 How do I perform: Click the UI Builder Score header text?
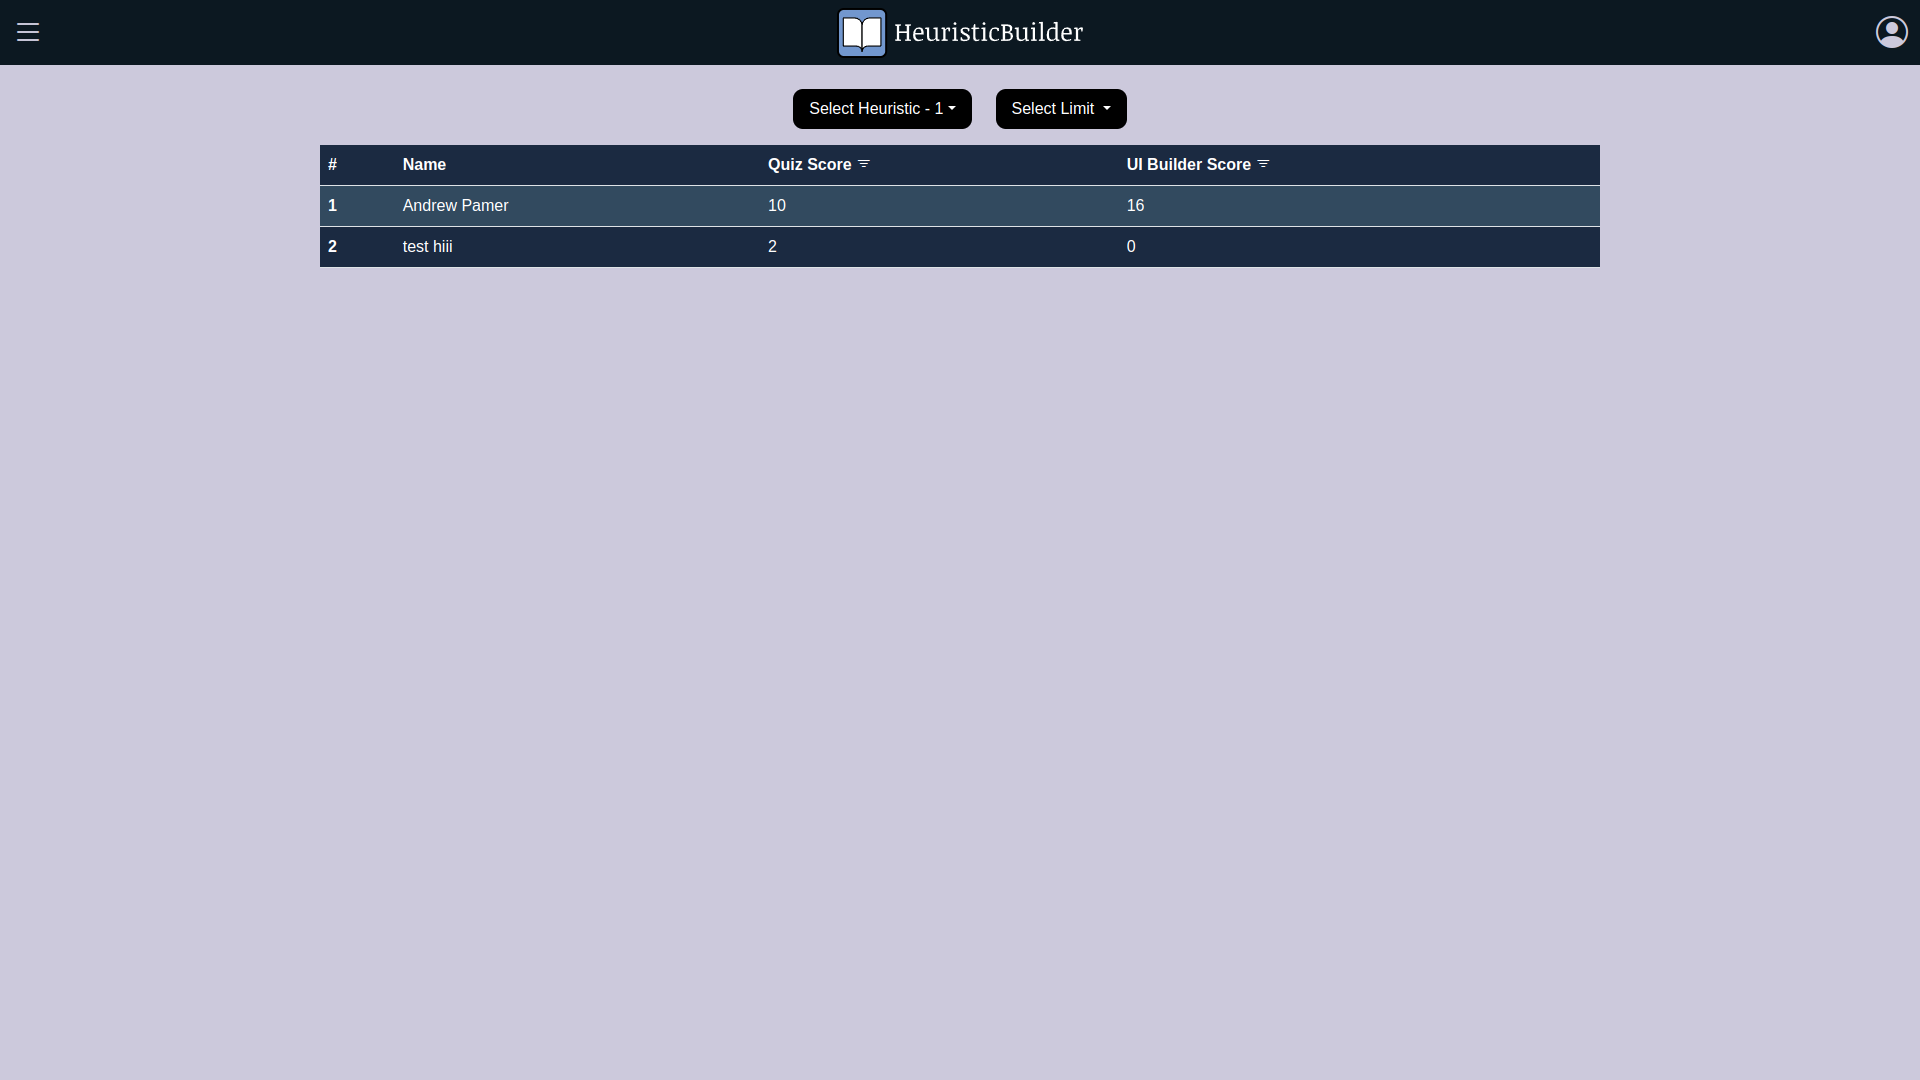coord(1188,165)
